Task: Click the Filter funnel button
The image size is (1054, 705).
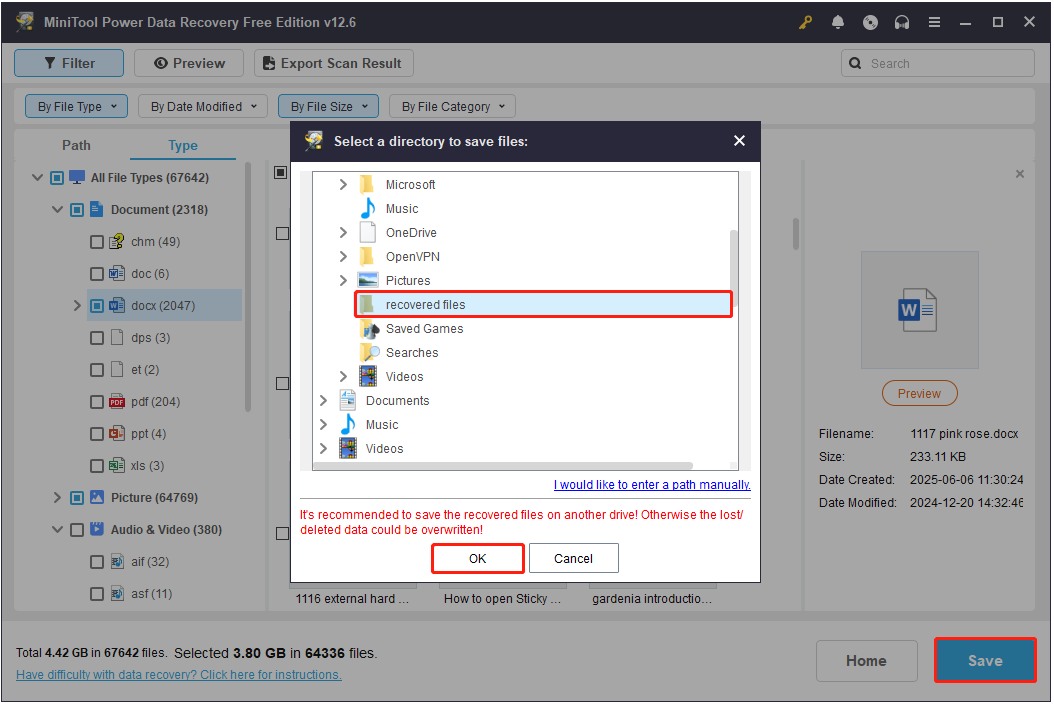Action: tap(68, 62)
